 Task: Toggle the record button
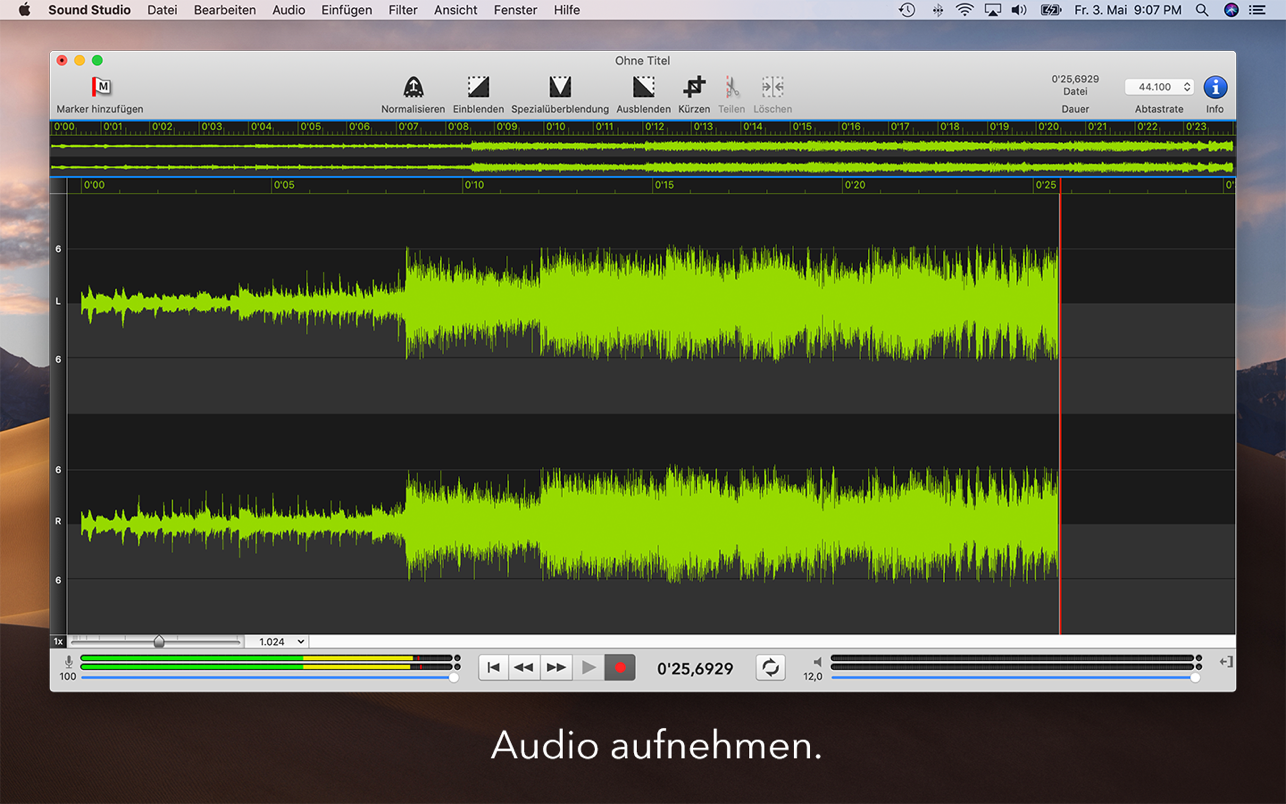620,668
